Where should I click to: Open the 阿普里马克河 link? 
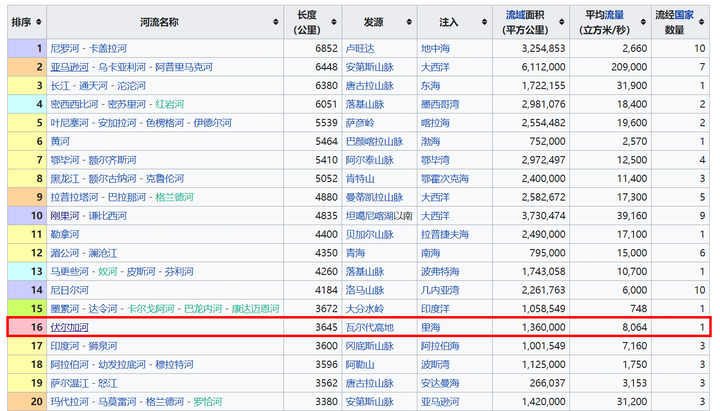pyautogui.click(x=184, y=67)
